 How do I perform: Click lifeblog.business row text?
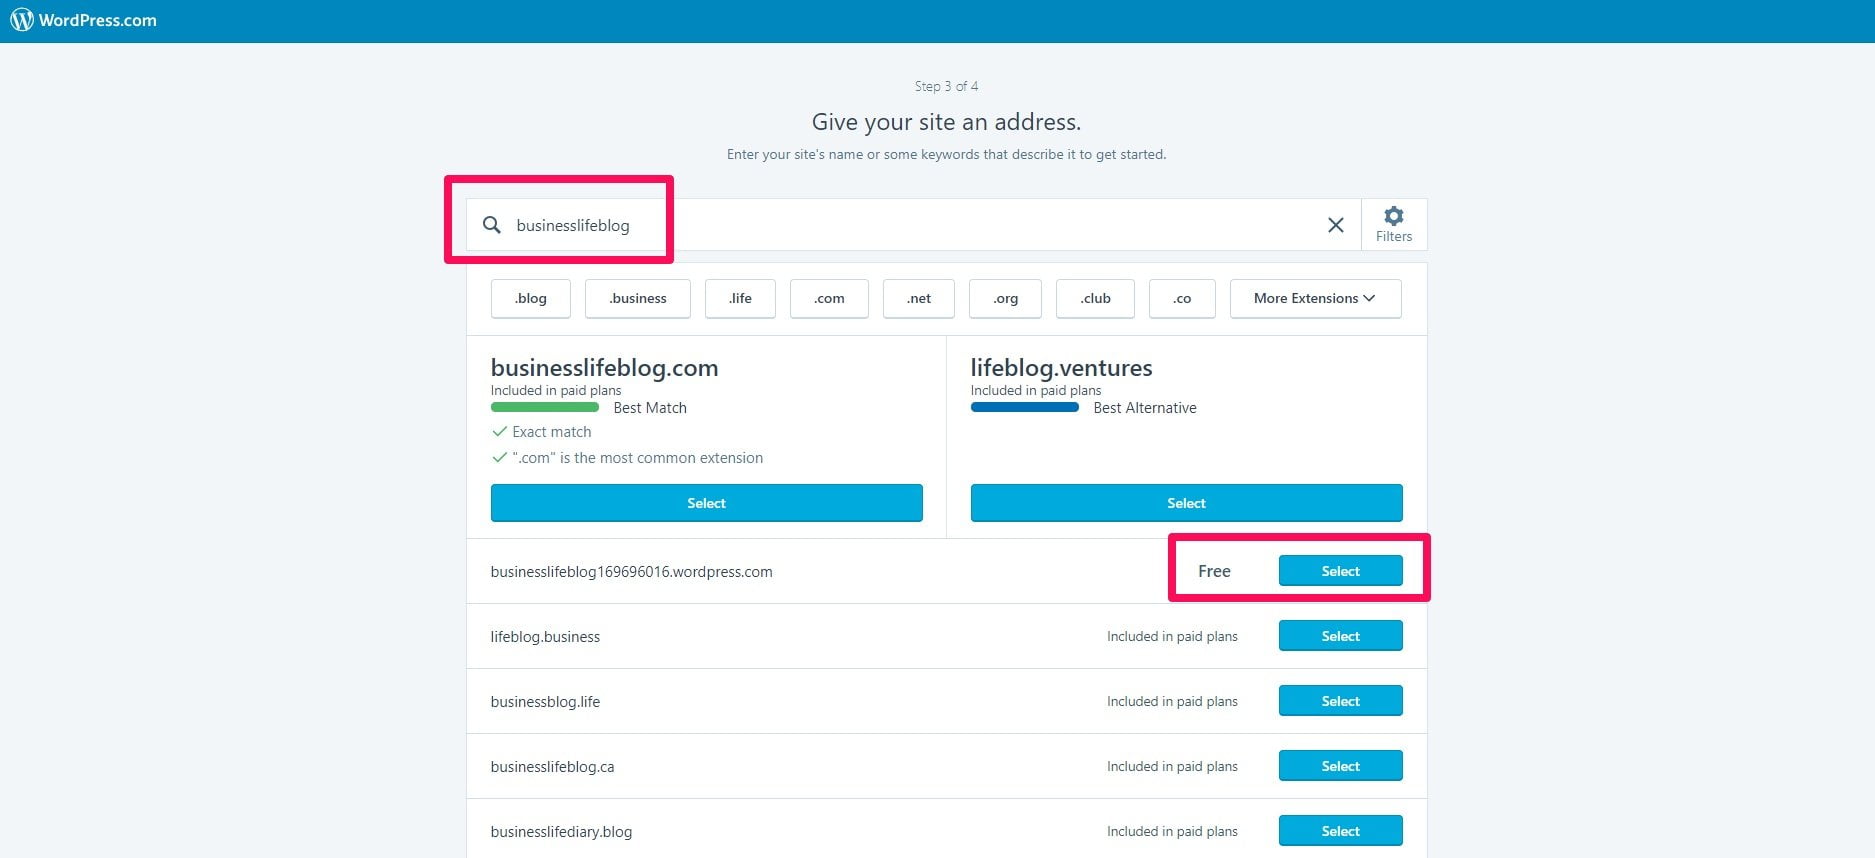pos(545,637)
